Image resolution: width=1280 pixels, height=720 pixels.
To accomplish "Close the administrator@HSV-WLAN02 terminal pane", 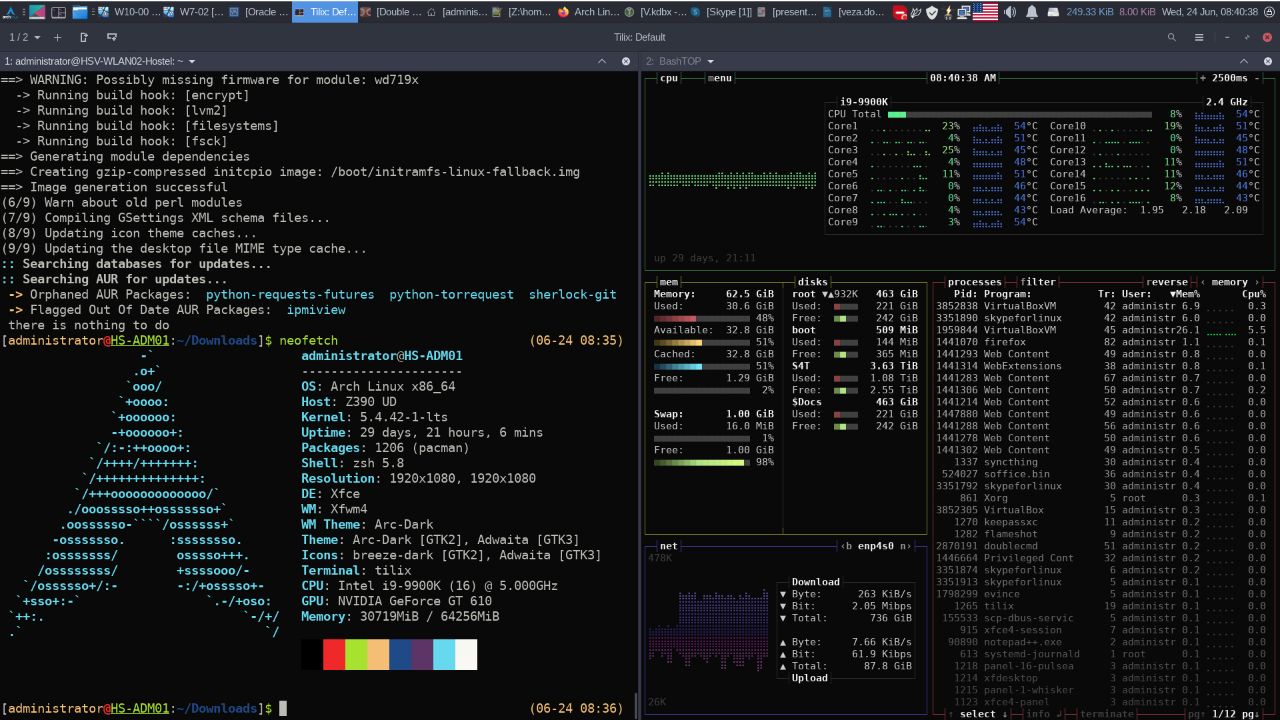I will point(626,61).
